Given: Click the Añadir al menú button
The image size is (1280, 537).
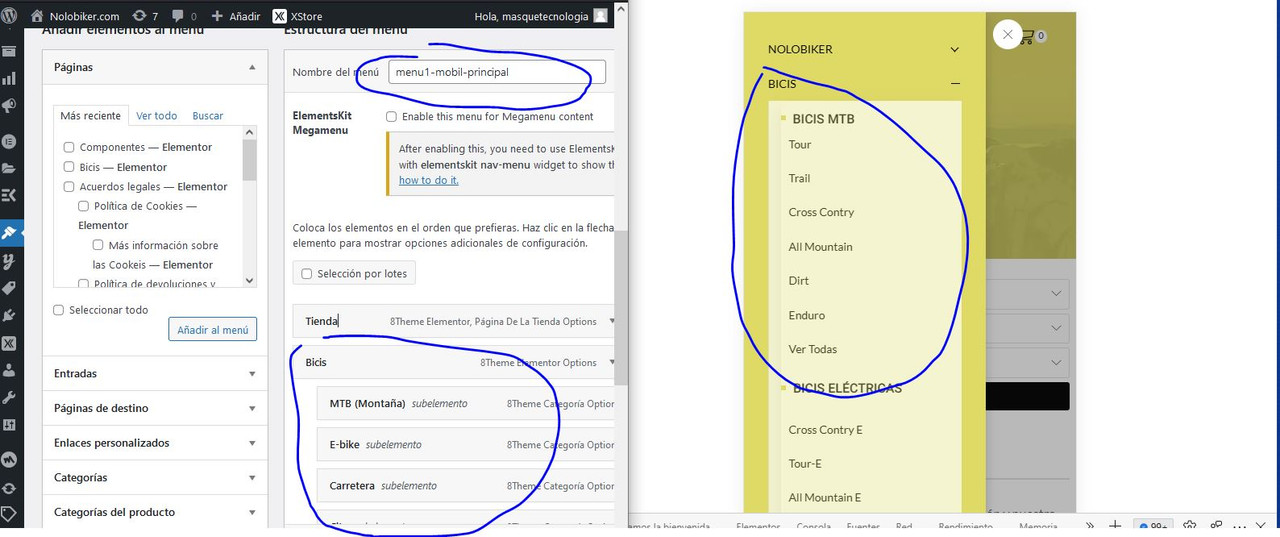Looking at the screenshot, I should pyautogui.click(x=213, y=329).
